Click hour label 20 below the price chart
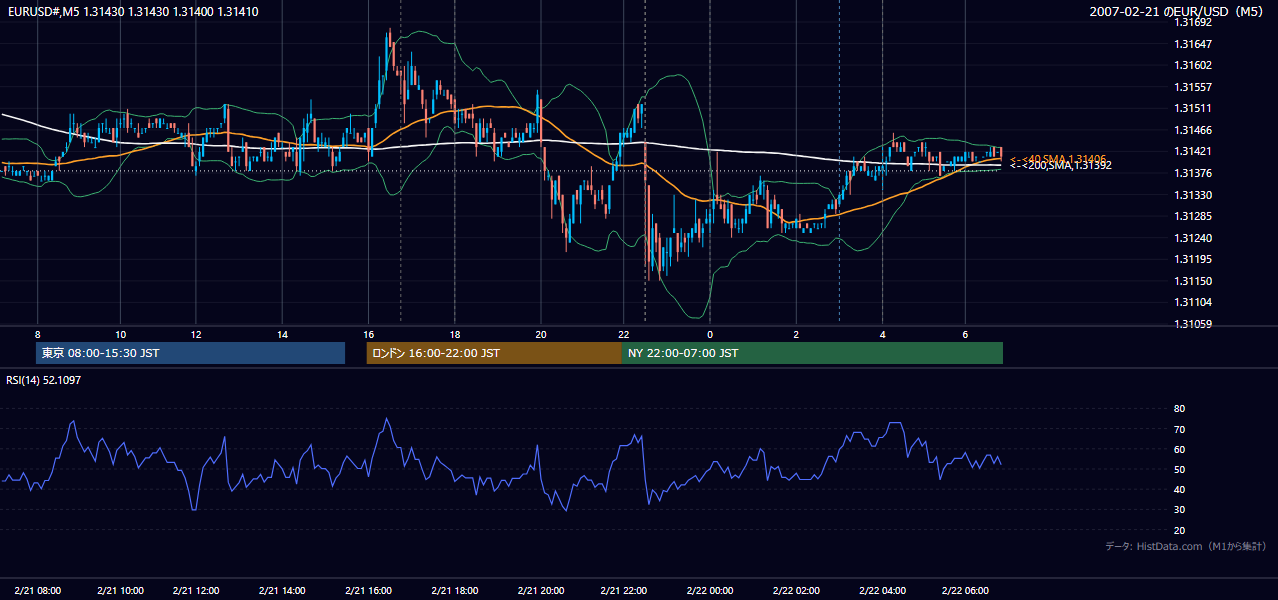This screenshot has height=600, width=1278. click(541, 334)
